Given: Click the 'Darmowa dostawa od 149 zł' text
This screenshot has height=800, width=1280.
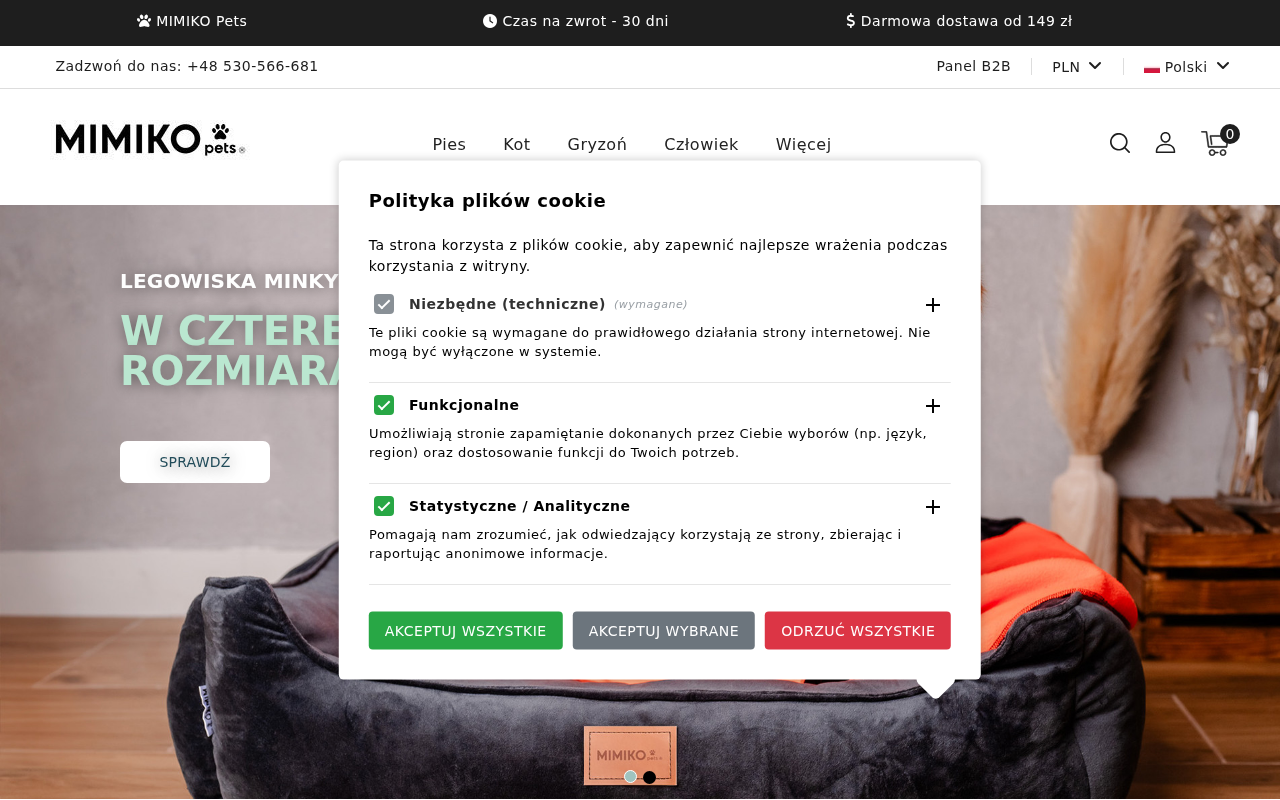Looking at the screenshot, I should click(966, 21).
